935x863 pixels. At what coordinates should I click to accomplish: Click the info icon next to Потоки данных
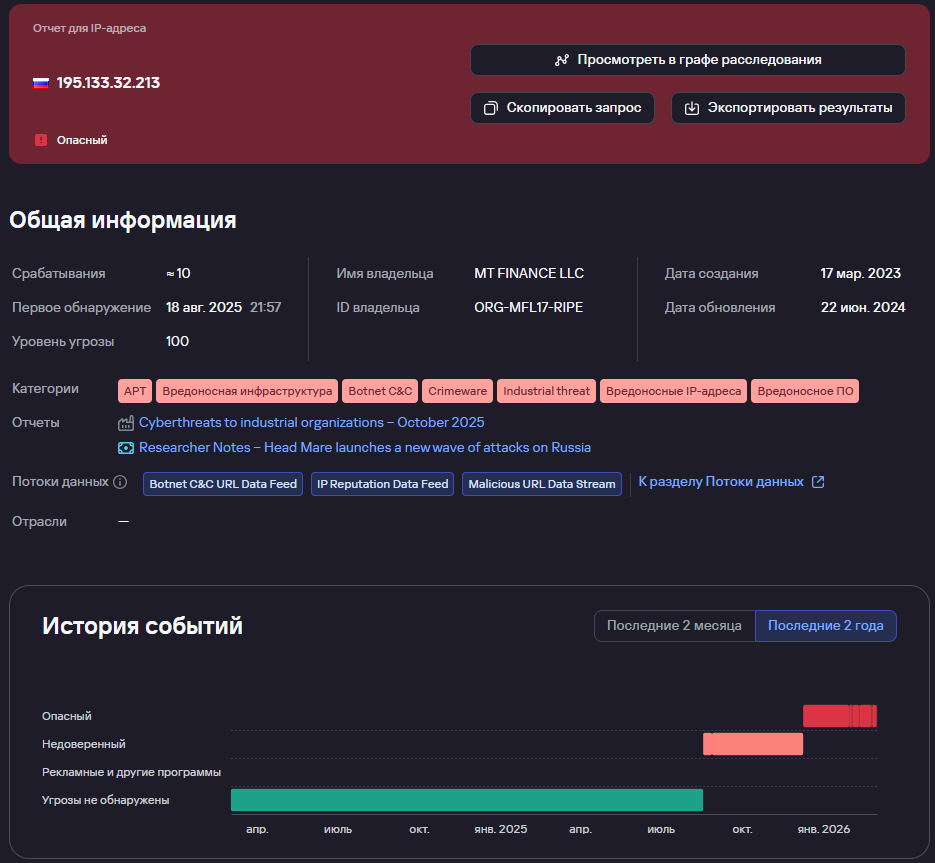(120, 482)
